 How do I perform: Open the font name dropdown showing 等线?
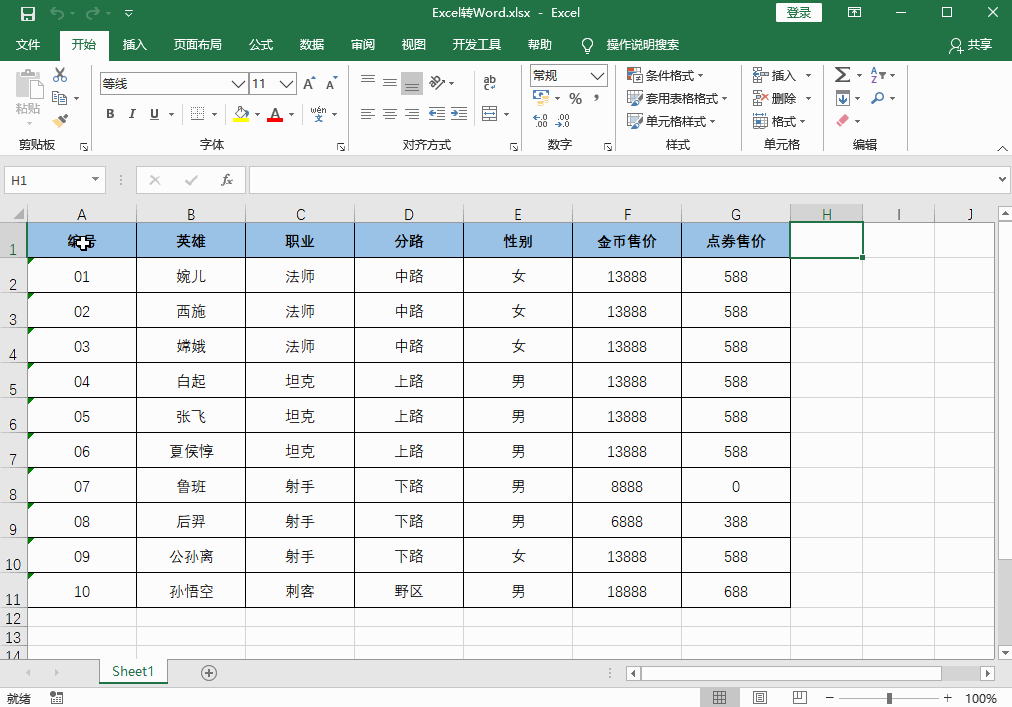[x=238, y=84]
